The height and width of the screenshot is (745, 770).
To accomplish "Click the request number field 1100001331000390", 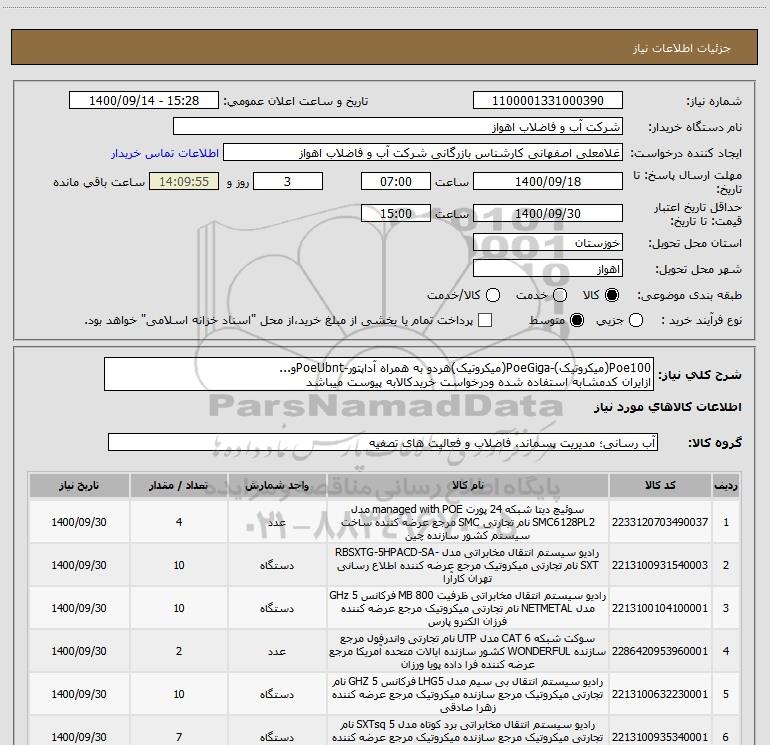I will pyautogui.click(x=548, y=101).
